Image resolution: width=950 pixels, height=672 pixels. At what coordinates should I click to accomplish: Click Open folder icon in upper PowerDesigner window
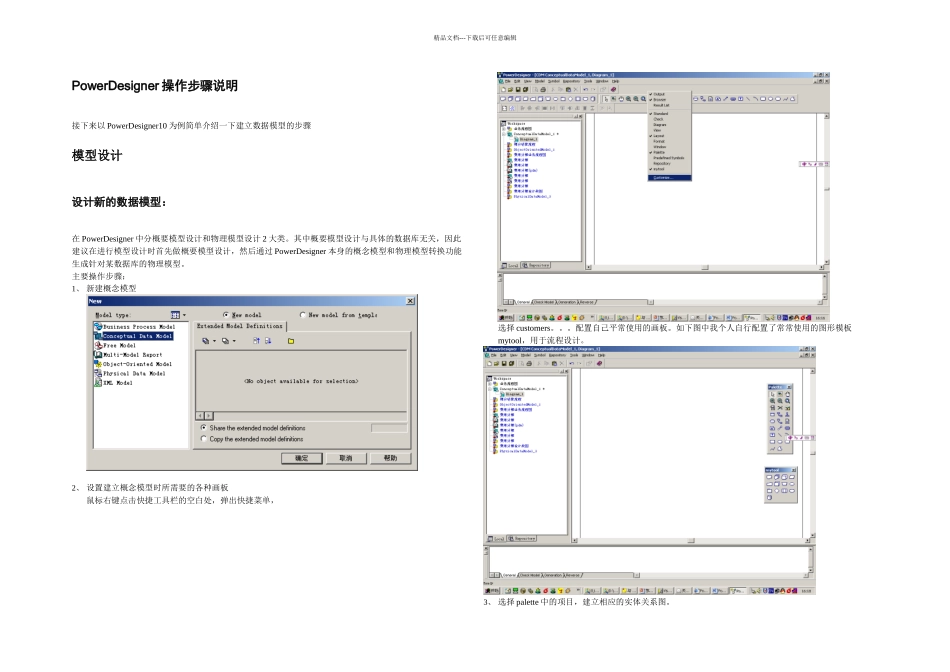(x=511, y=89)
